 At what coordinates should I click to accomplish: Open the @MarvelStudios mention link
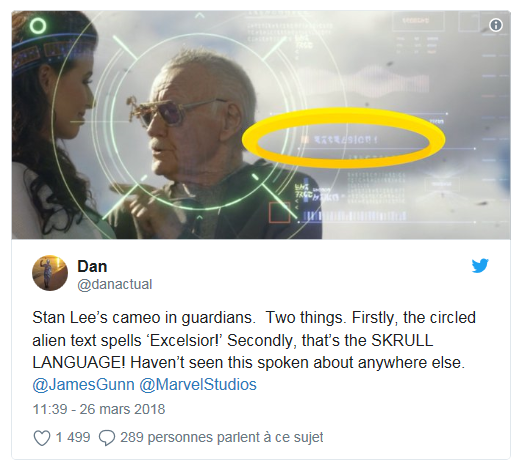pyautogui.click(x=198, y=384)
